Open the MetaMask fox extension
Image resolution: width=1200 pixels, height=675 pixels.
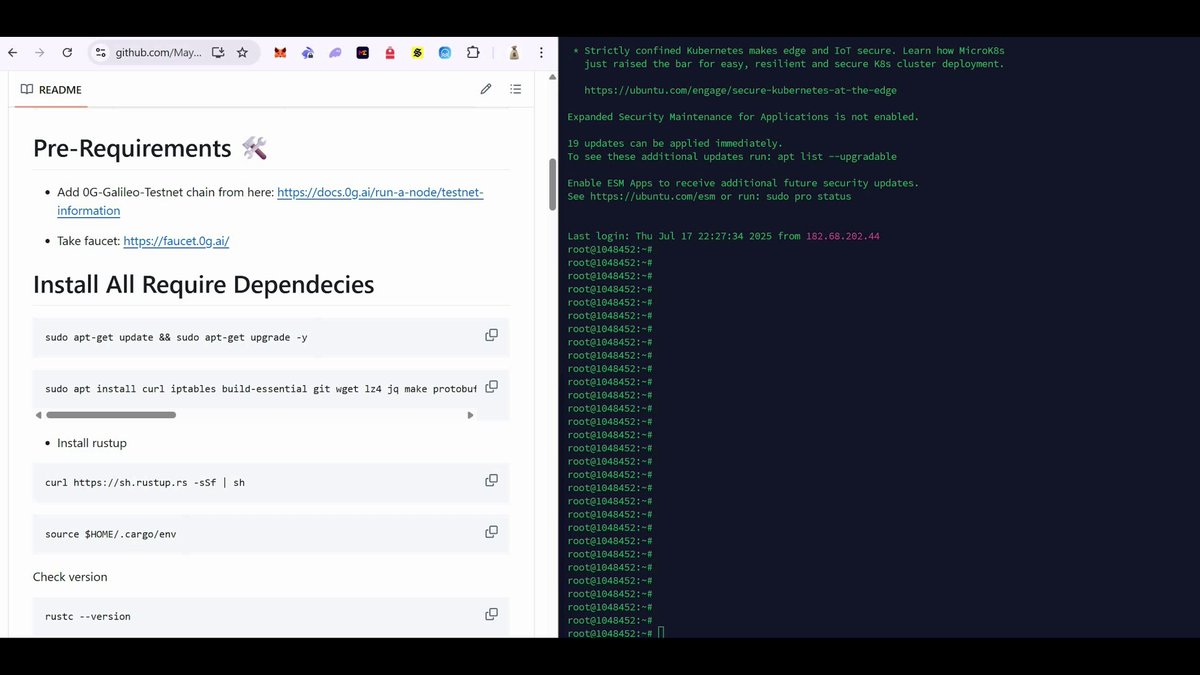pyautogui.click(x=281, y=52)
